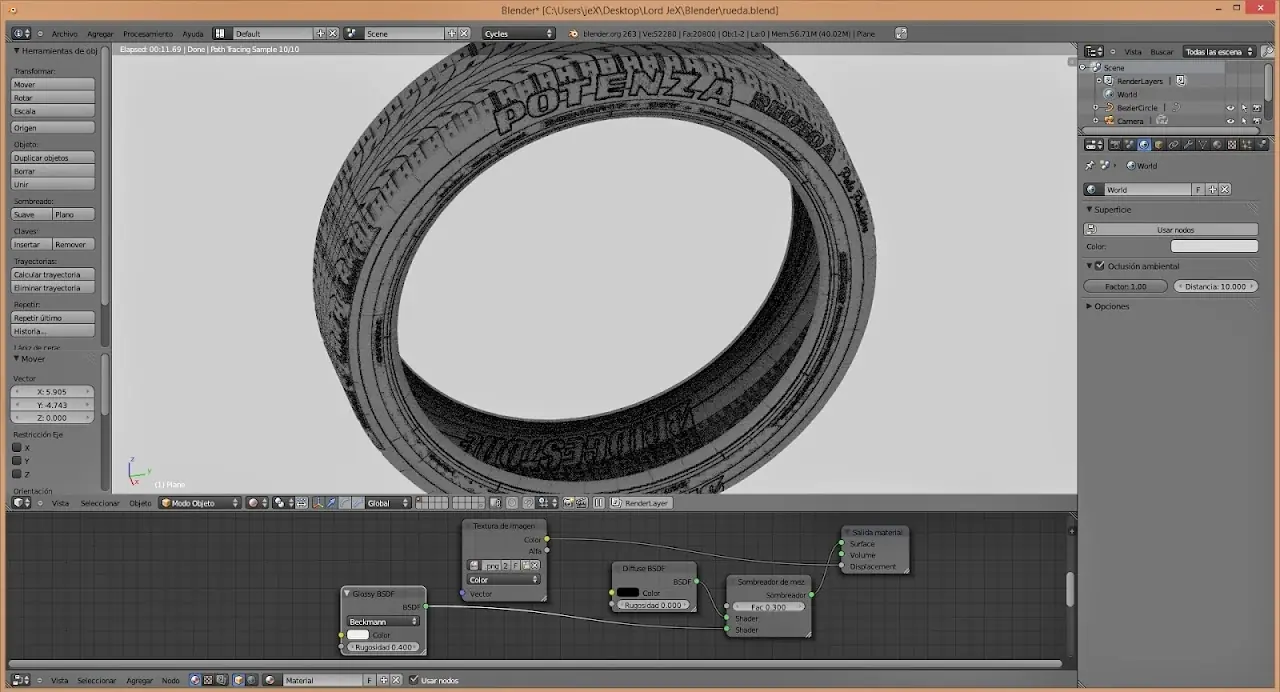Click the fullscreen toggle icon in the info header
1280x692 pixels.
901,33
